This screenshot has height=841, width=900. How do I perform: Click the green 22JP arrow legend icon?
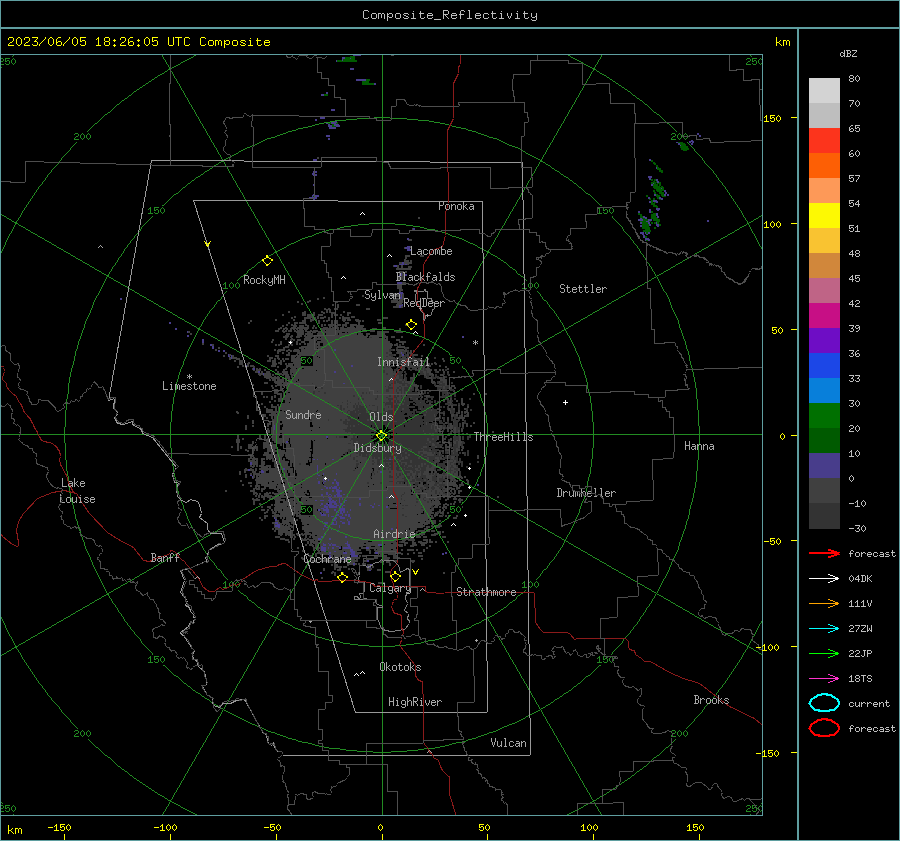824,653
